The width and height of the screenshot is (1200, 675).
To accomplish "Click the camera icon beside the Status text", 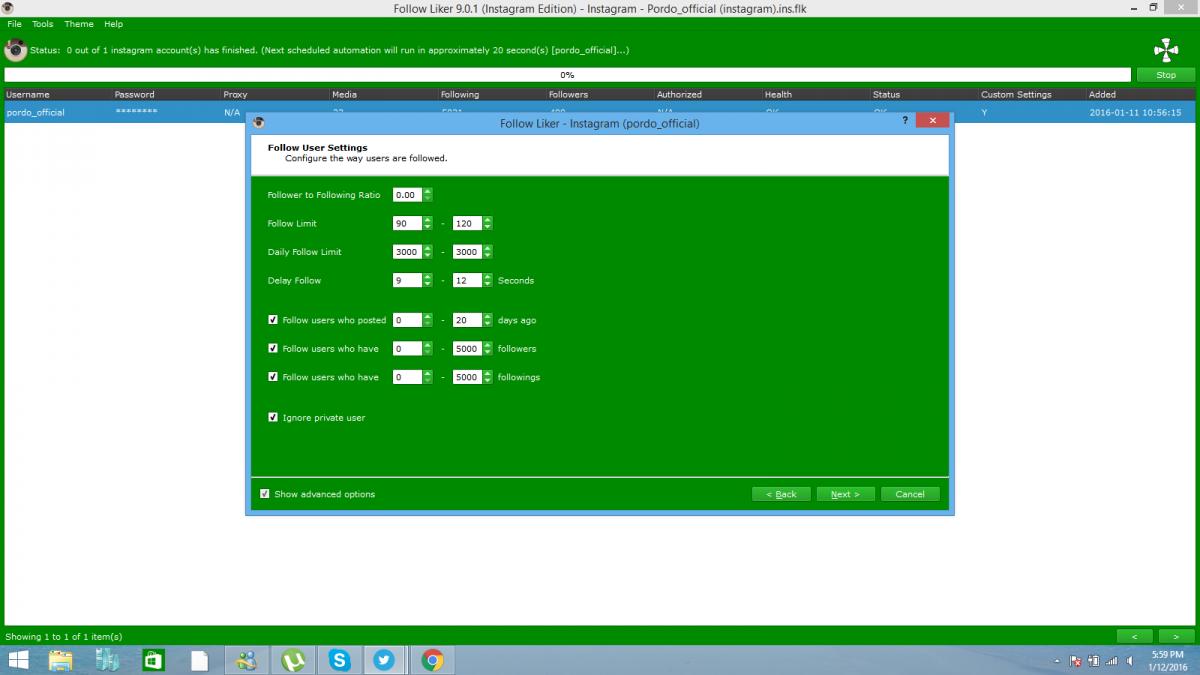I will [x=15, y=50].
